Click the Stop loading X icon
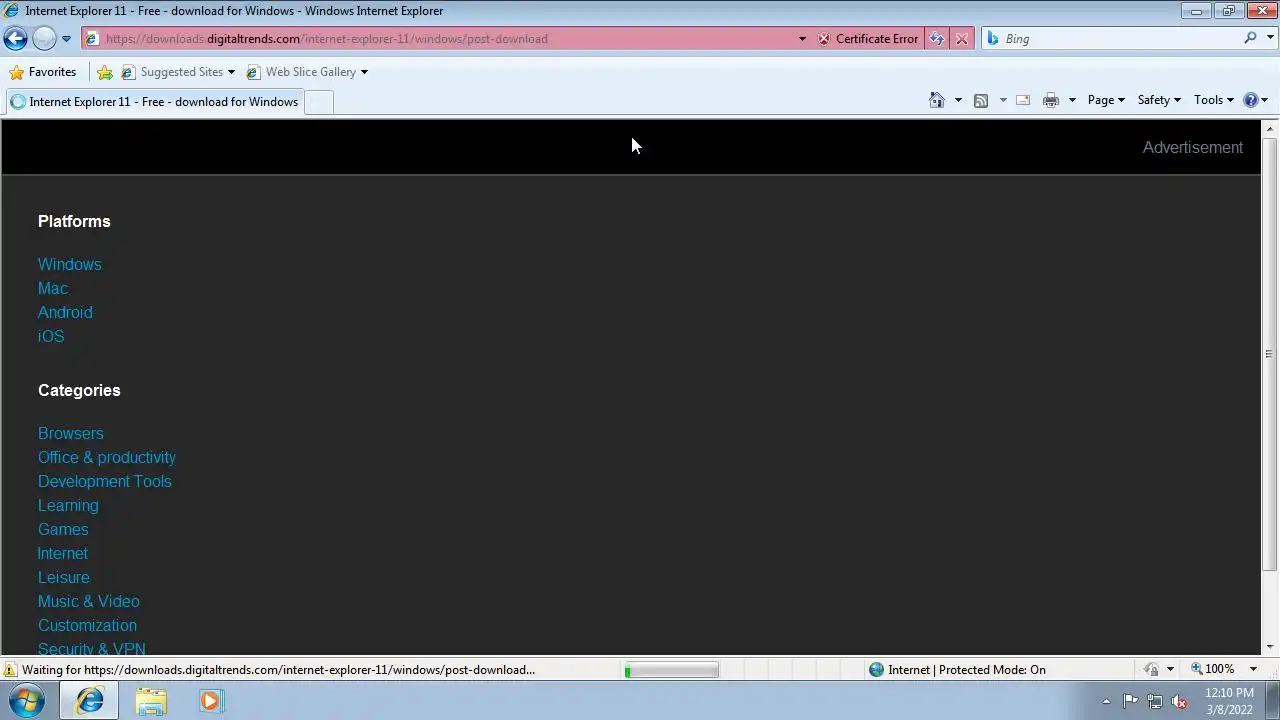This screenshot has width=1280, height=720. (x=962, y=39)
